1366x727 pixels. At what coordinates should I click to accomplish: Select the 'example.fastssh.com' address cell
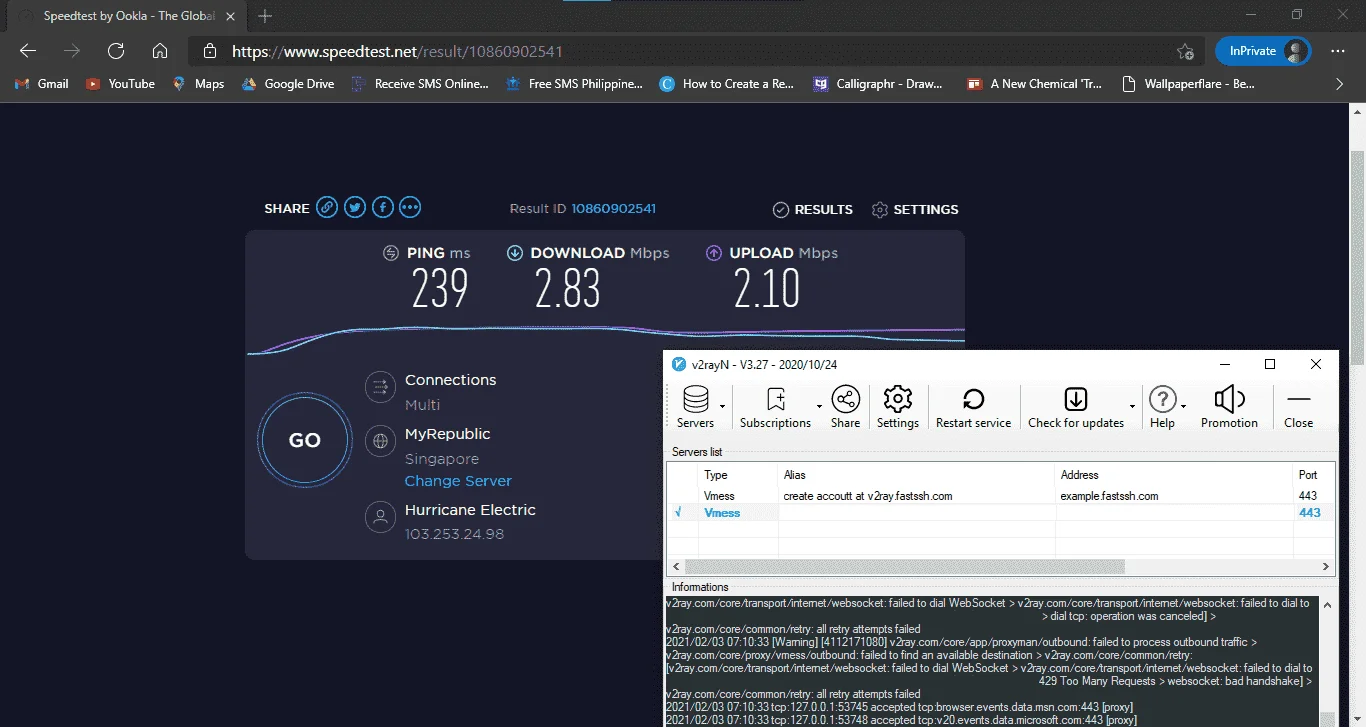[1109, 495]
